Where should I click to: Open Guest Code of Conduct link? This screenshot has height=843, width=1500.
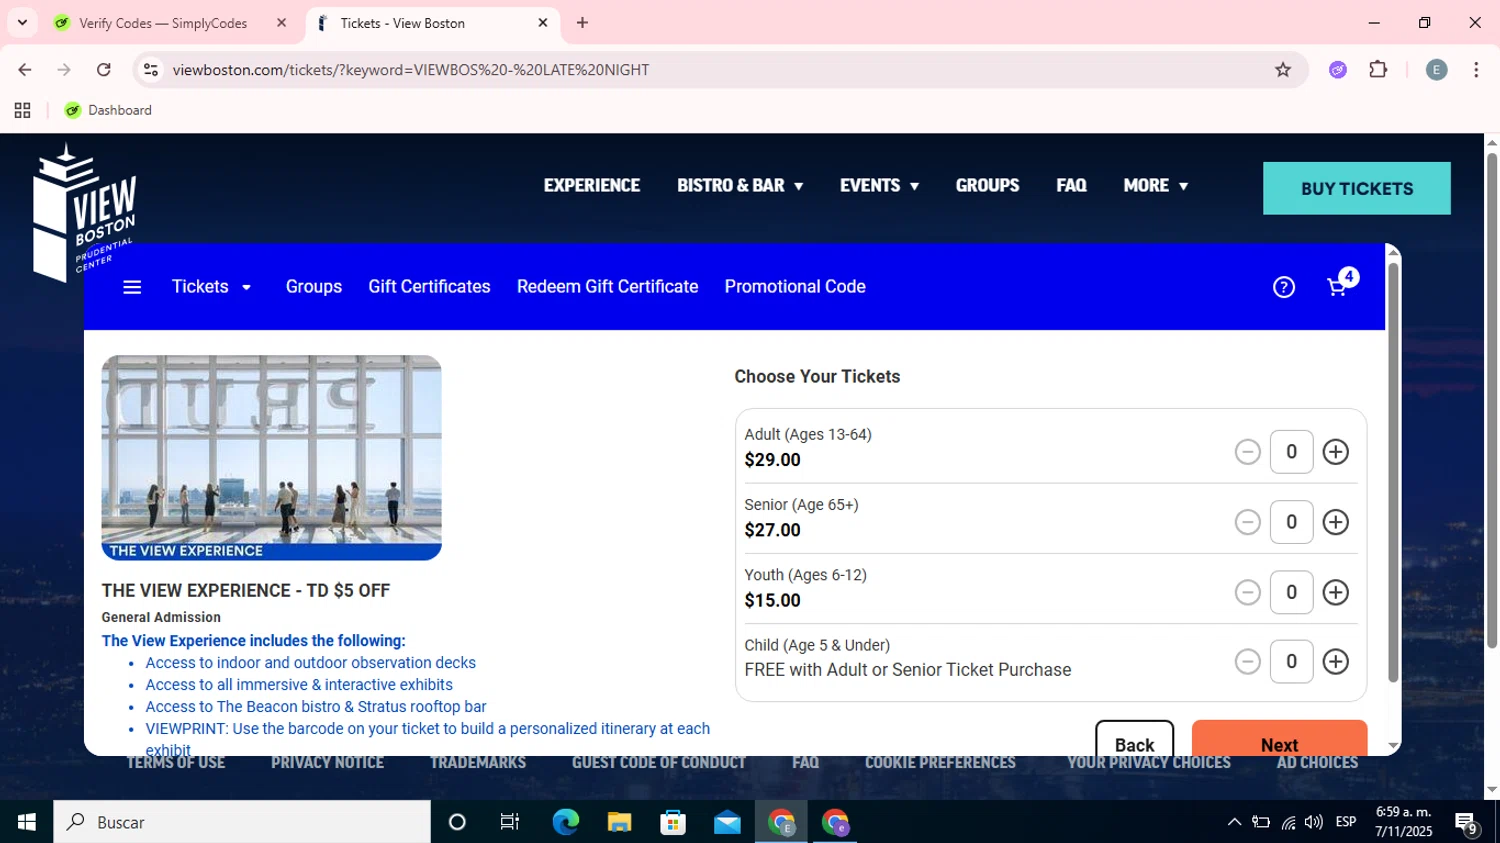pos(659,763)
